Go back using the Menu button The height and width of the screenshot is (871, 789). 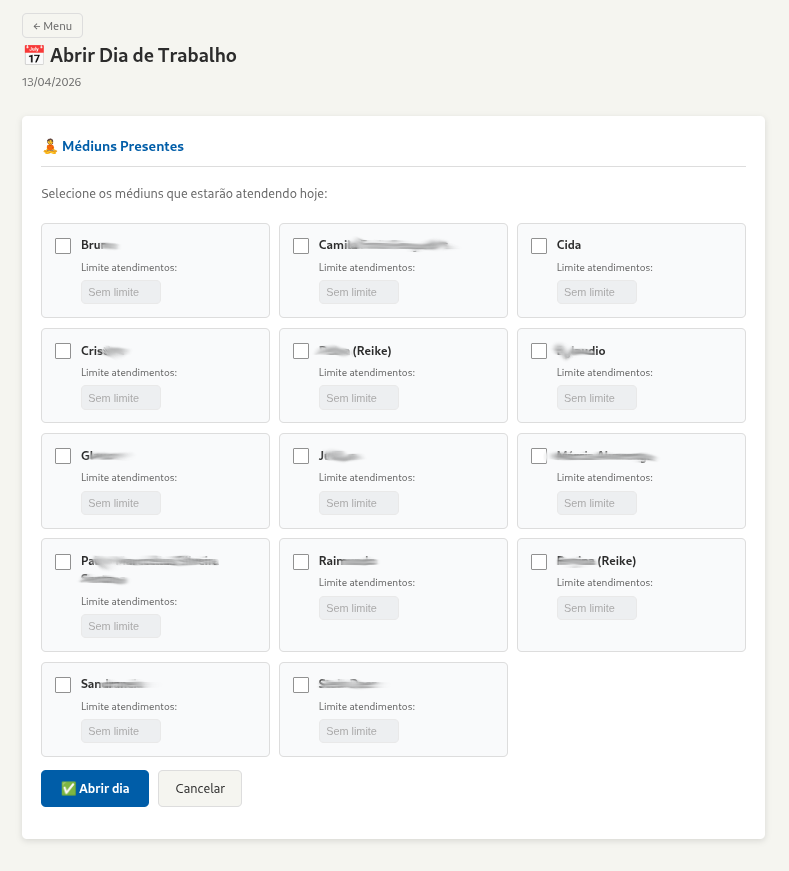coord(52,26)
